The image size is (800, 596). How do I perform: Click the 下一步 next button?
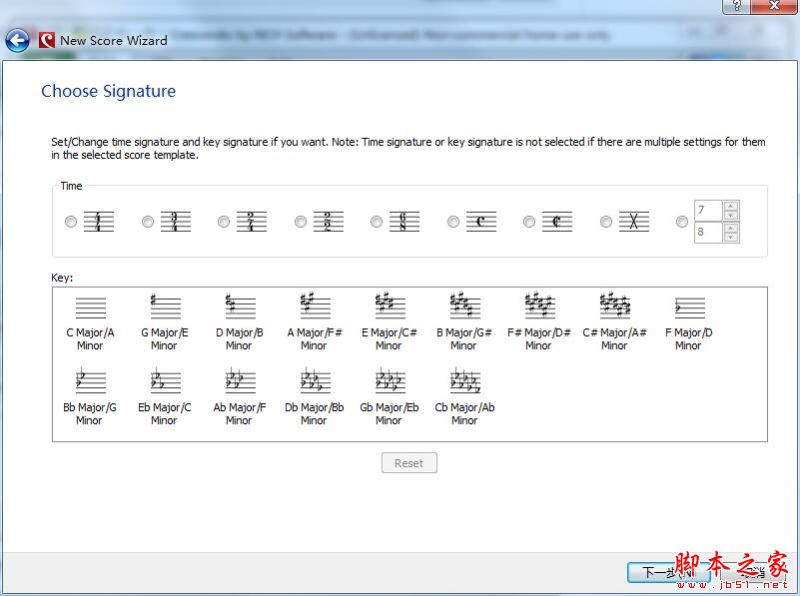coord(668,573)
